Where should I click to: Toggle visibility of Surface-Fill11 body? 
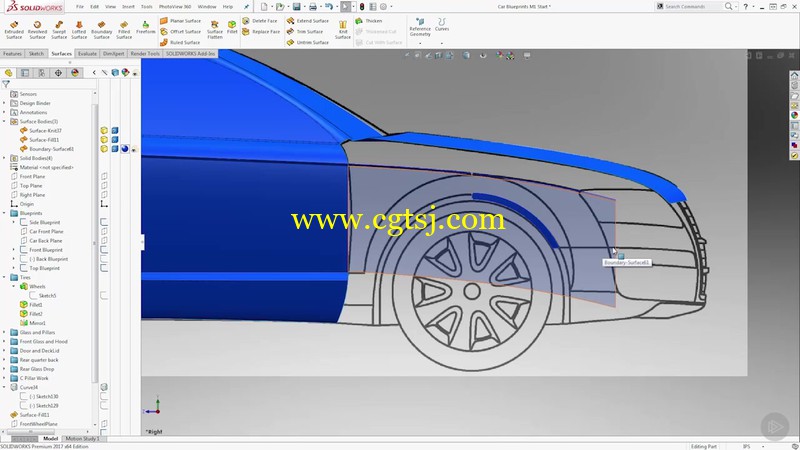click(x=104, y=140)
